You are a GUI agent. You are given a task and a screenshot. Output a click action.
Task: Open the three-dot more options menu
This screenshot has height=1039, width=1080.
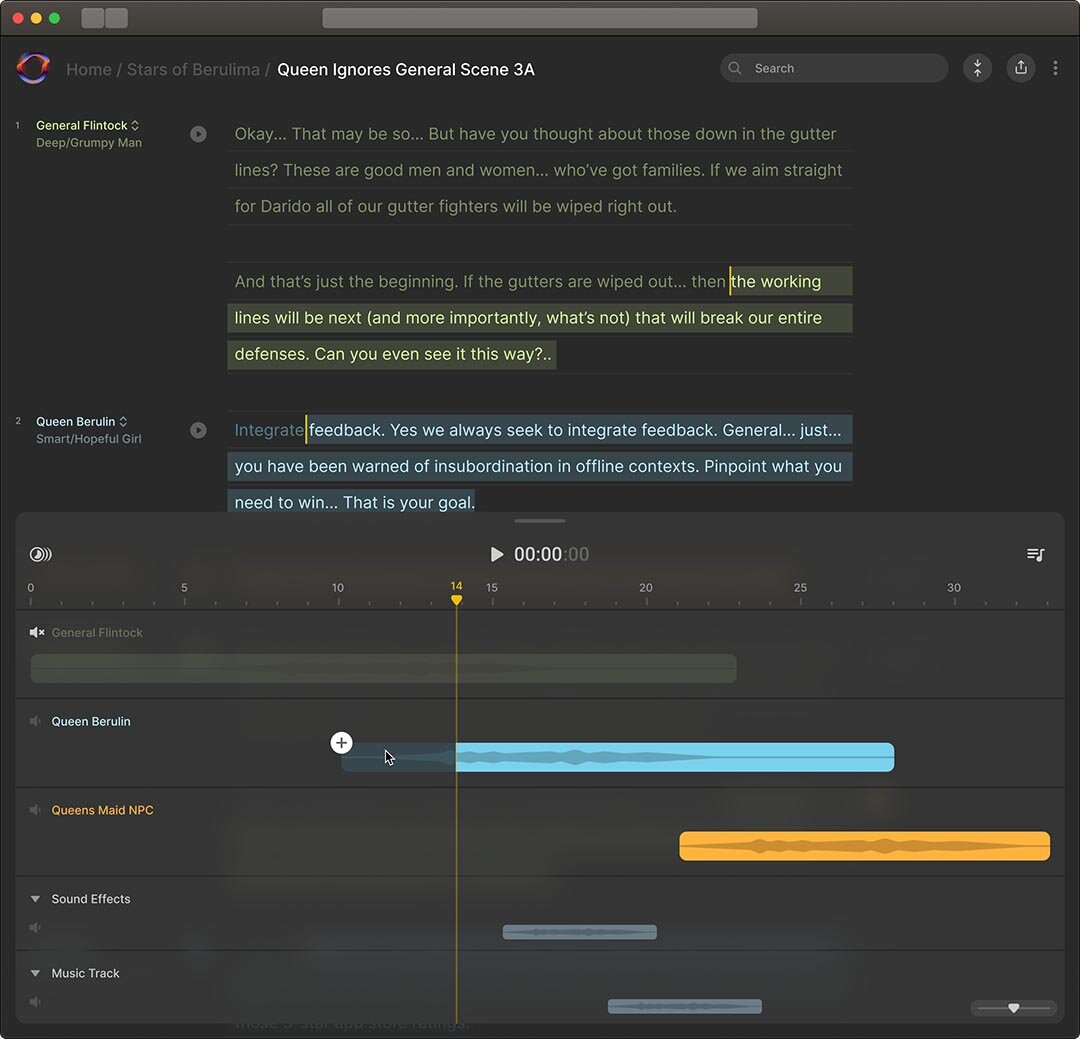coord(1055,68)
